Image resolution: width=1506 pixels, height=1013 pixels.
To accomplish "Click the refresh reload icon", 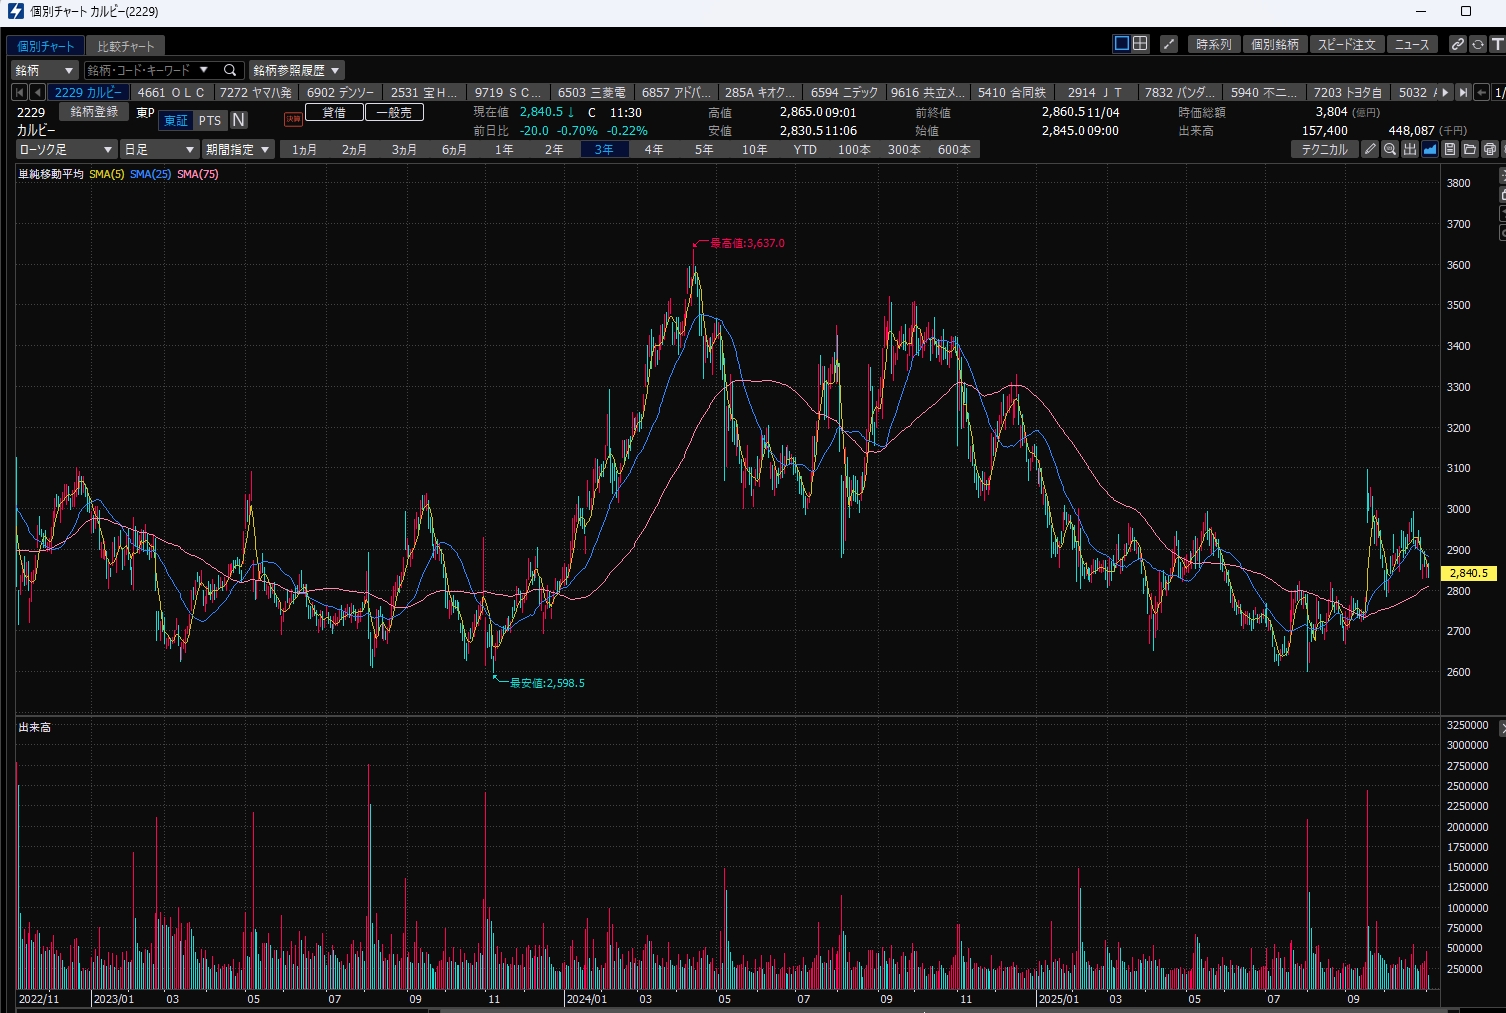I will click(1478, 44).
